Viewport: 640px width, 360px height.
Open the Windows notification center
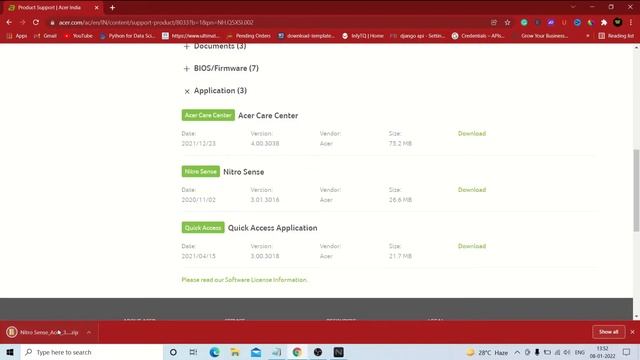(x=627, y=352)
